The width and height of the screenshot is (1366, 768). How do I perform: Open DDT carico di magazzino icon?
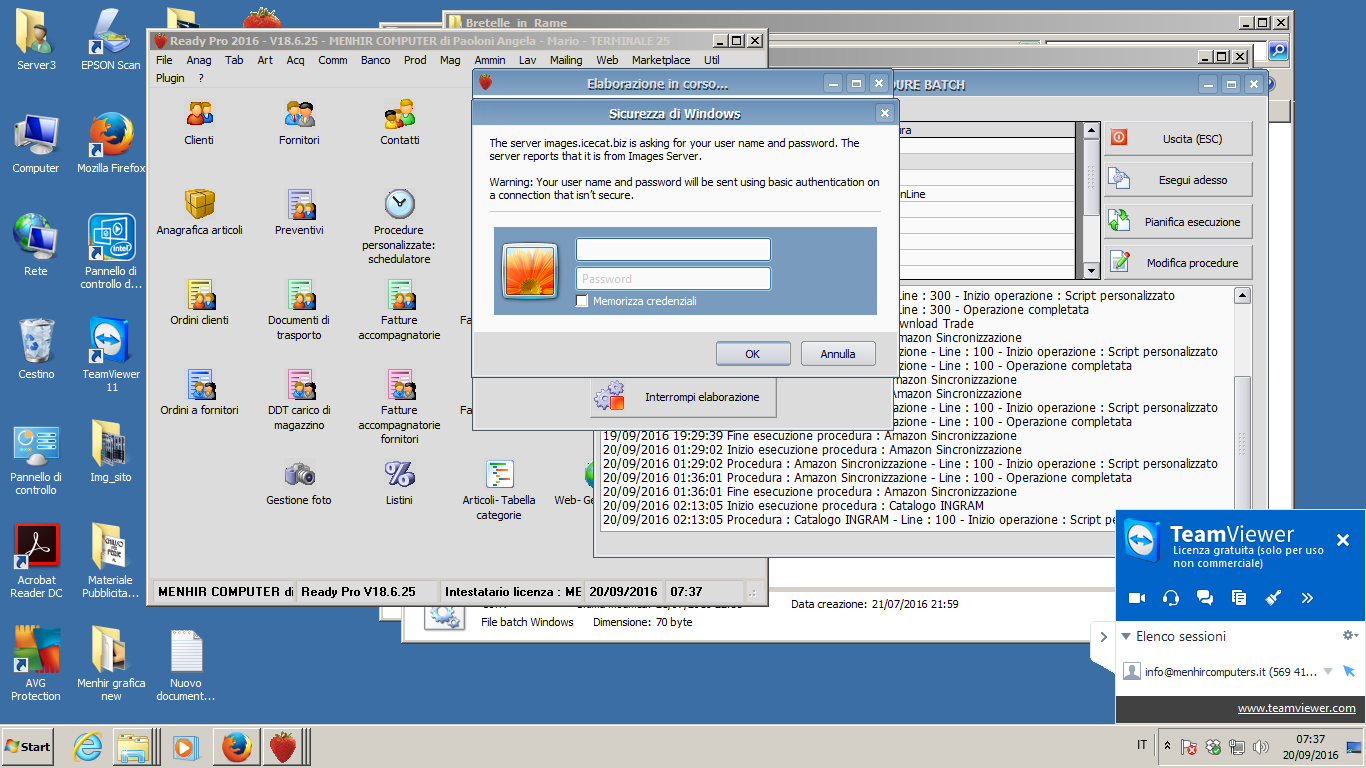[x=300, y=384]
